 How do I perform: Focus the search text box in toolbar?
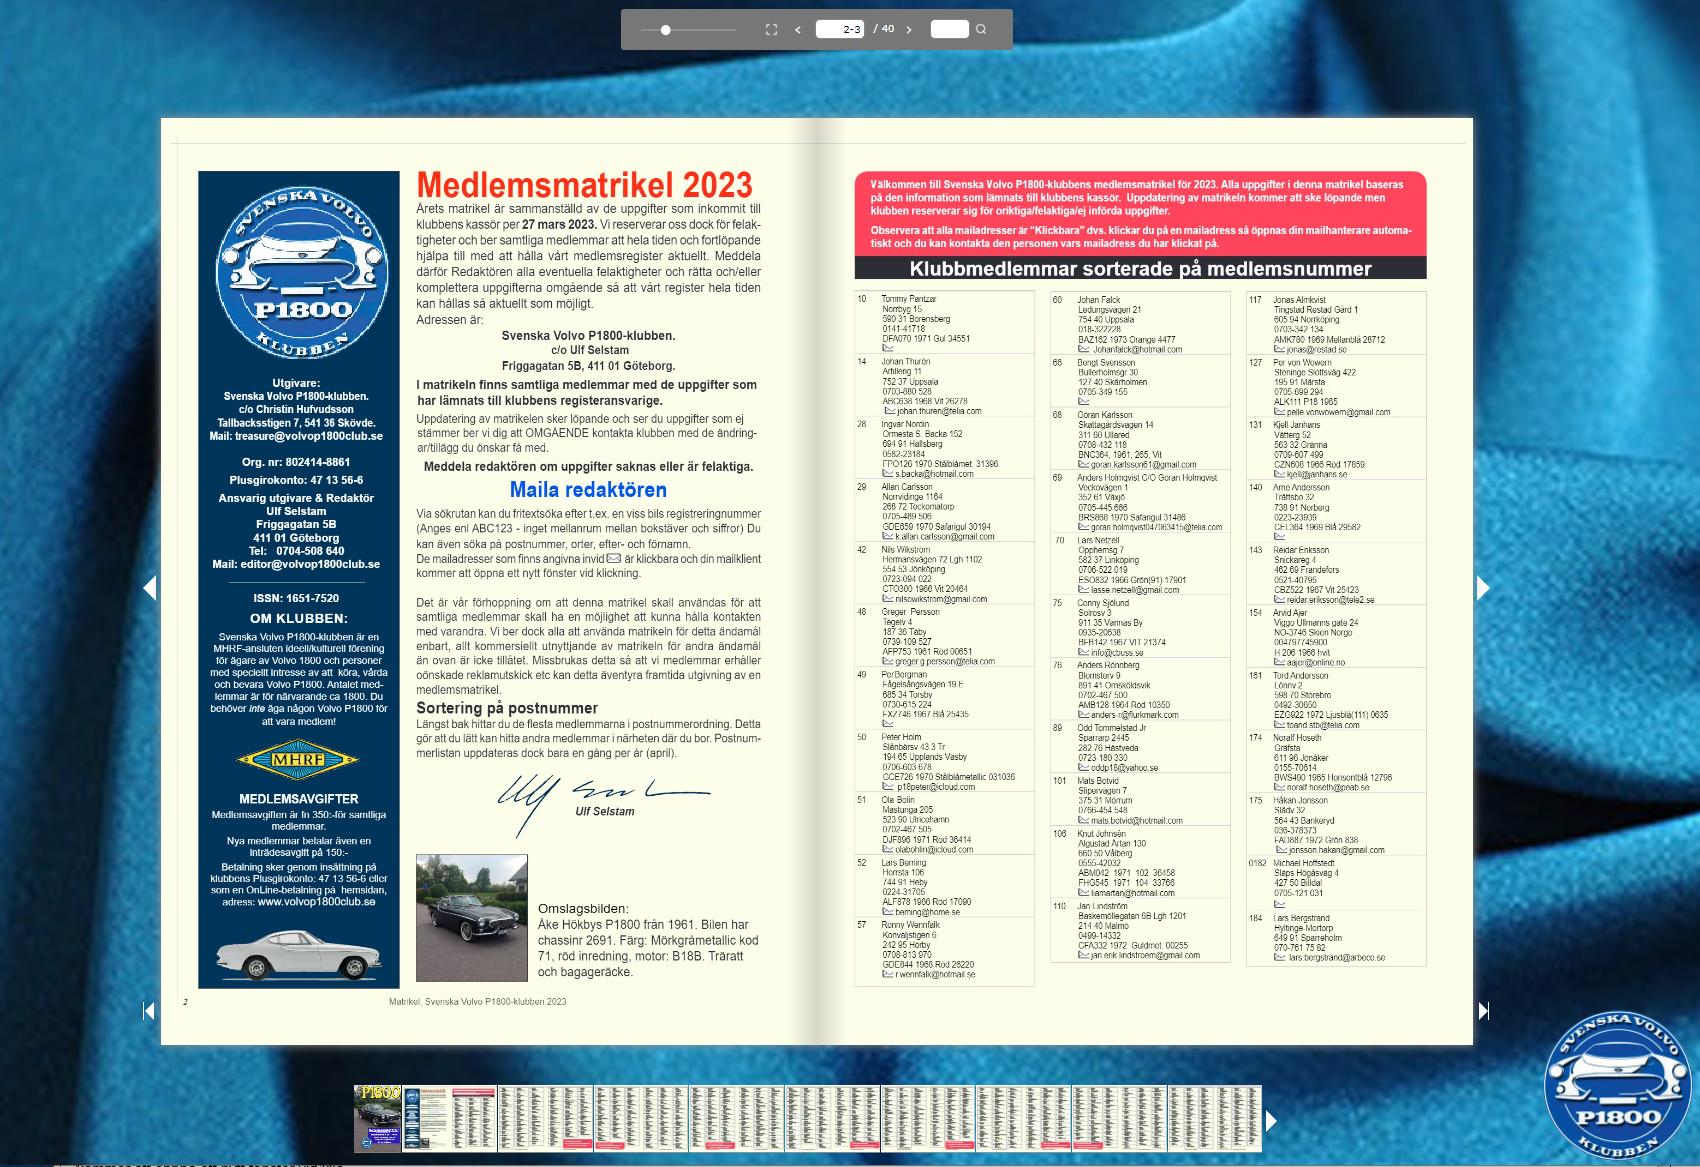point(949,29)
